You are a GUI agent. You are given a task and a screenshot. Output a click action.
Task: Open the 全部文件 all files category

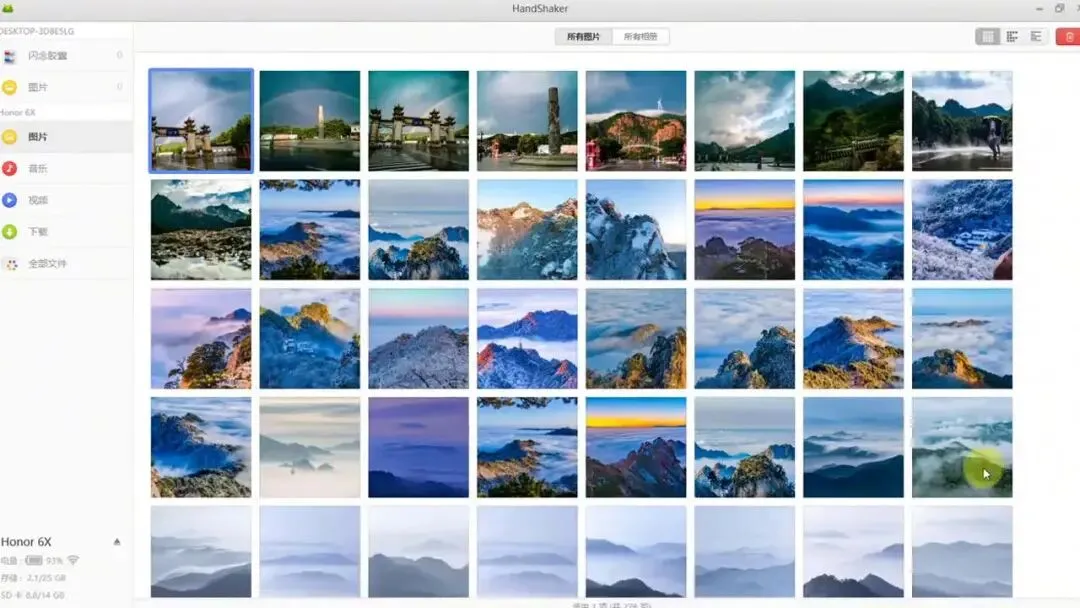pos(65,264)
